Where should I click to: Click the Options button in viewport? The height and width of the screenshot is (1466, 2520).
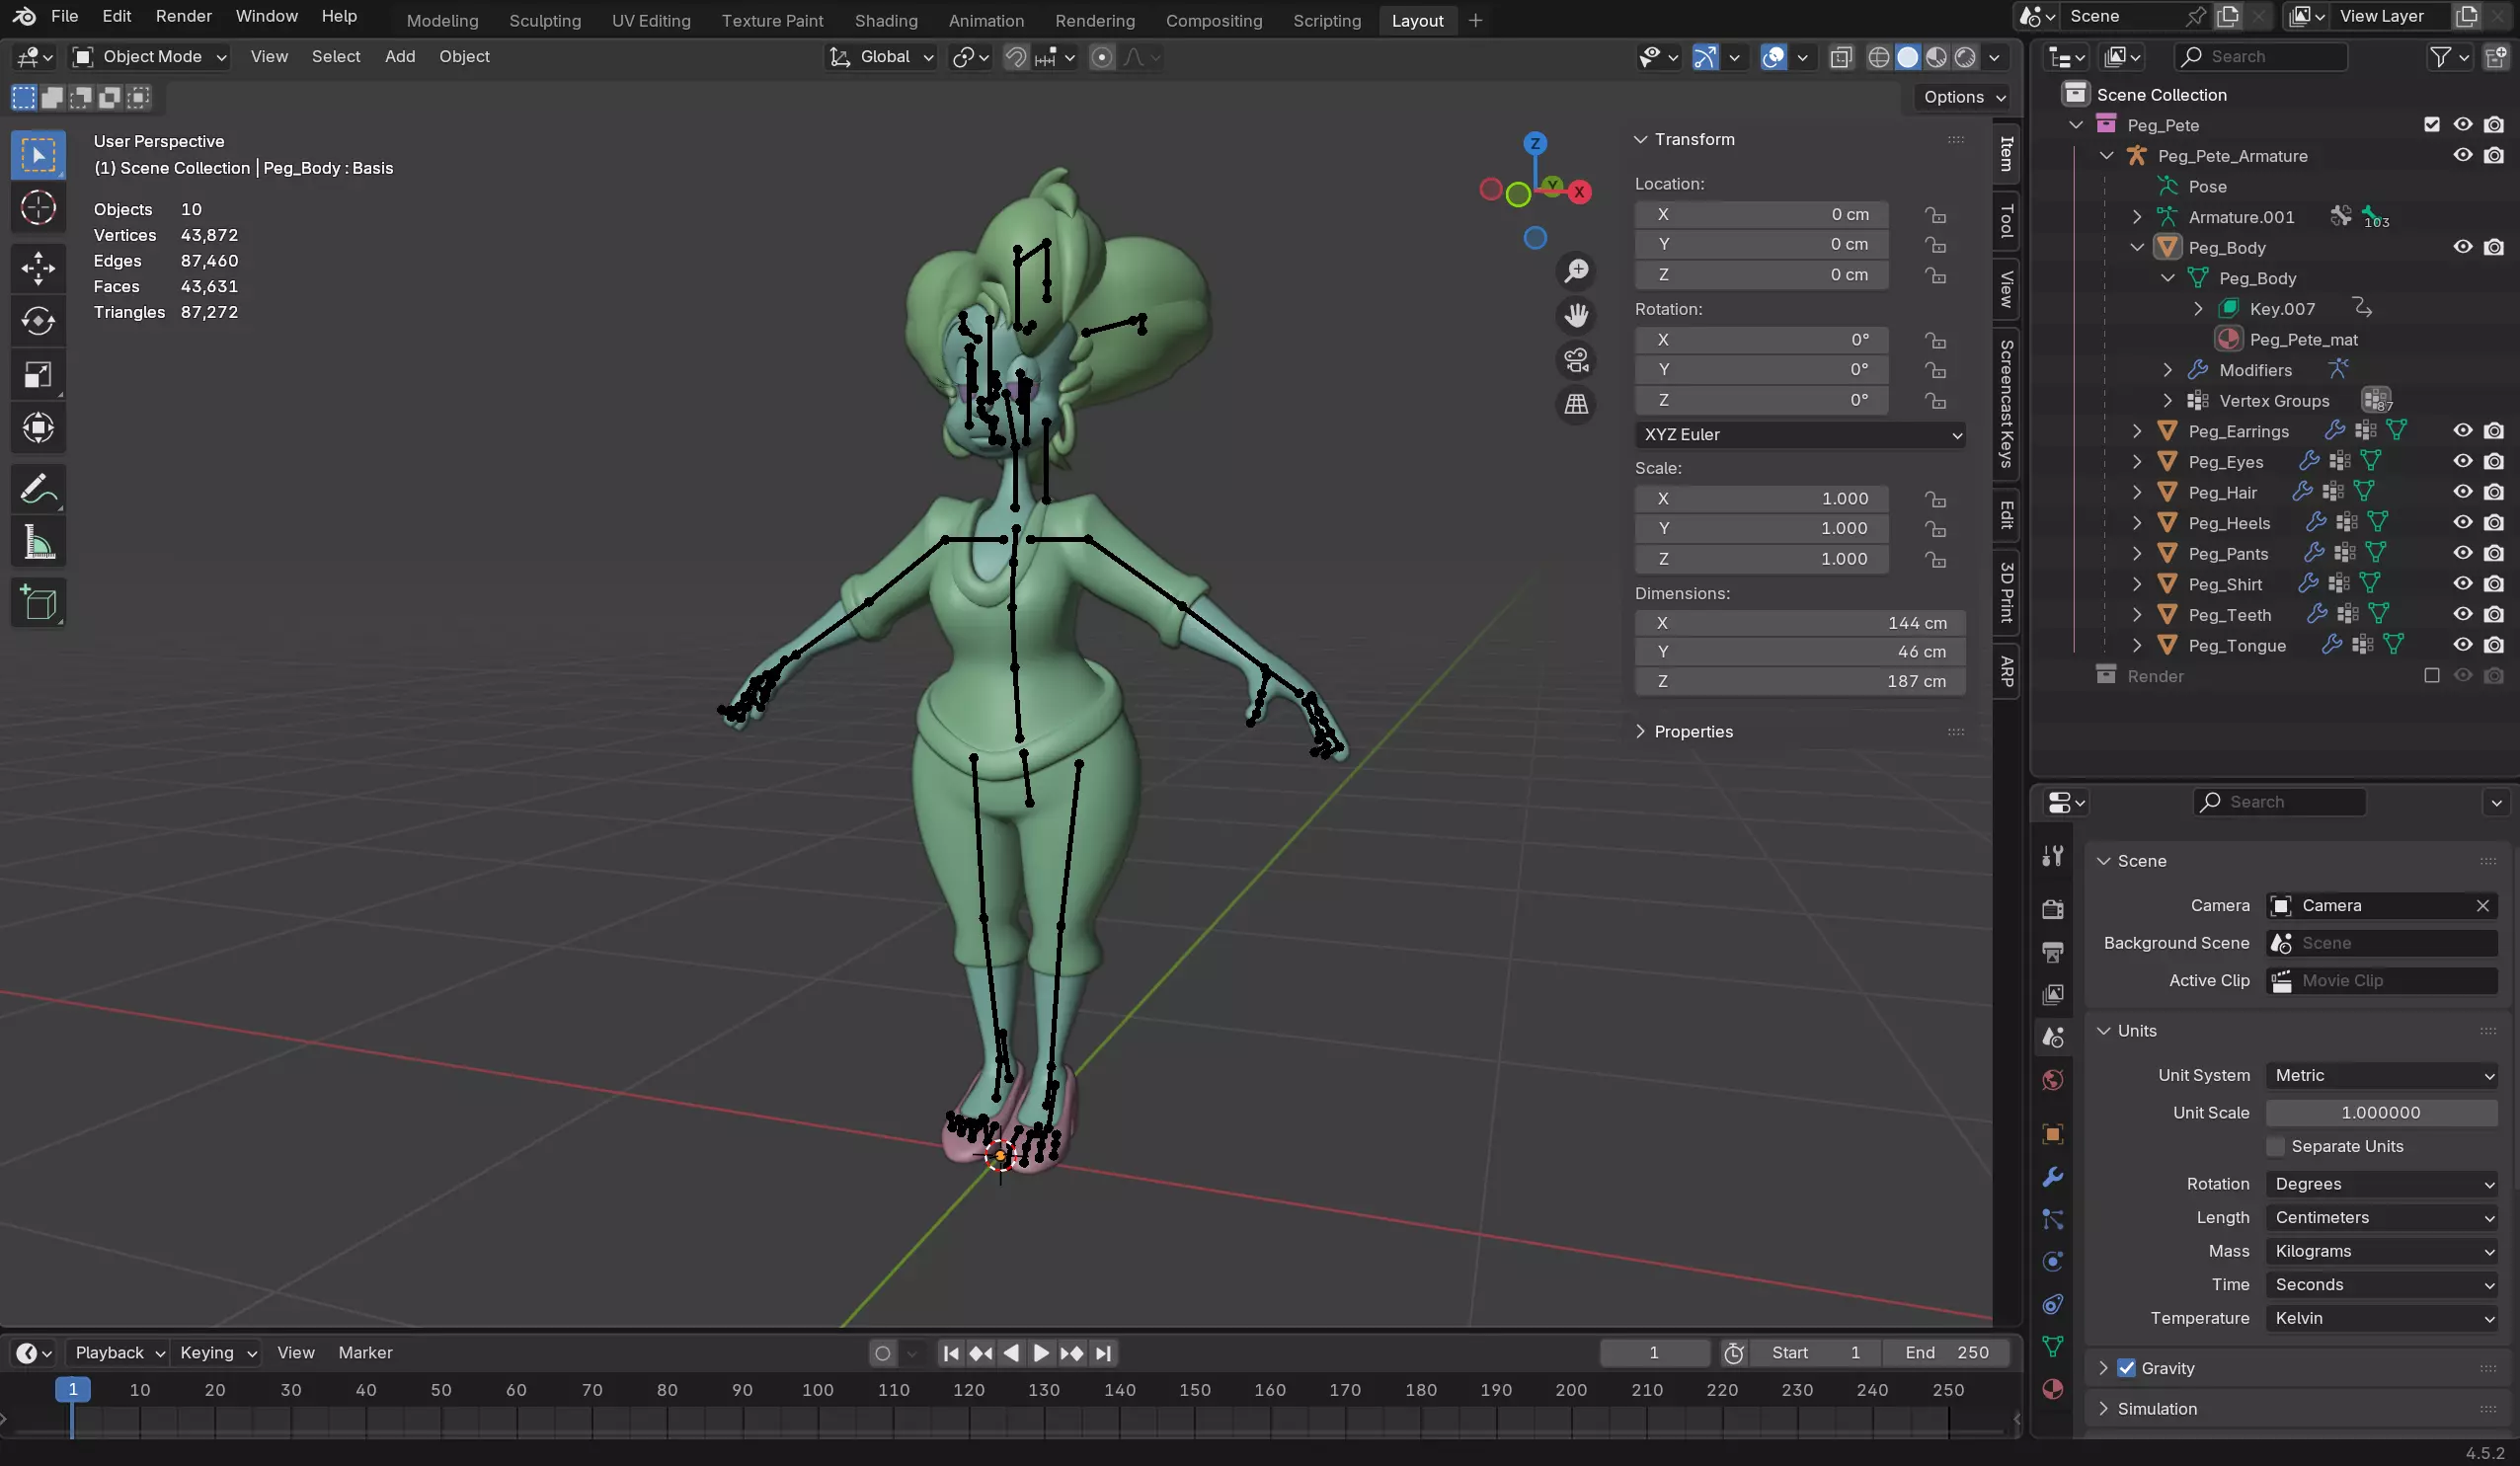coord(1963,97)
